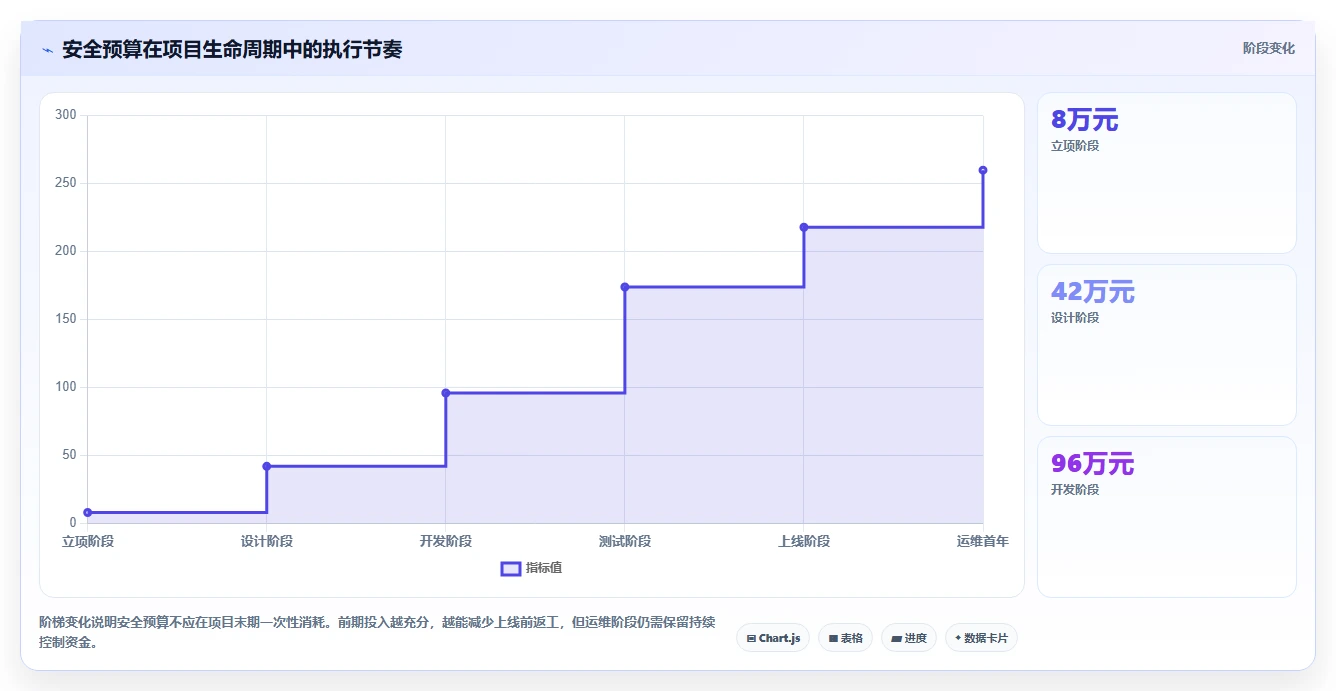Image resolution: width=1336 pixels, height=691 pixels.
Task: Click the 表格 chip
Action: [846, 638]
